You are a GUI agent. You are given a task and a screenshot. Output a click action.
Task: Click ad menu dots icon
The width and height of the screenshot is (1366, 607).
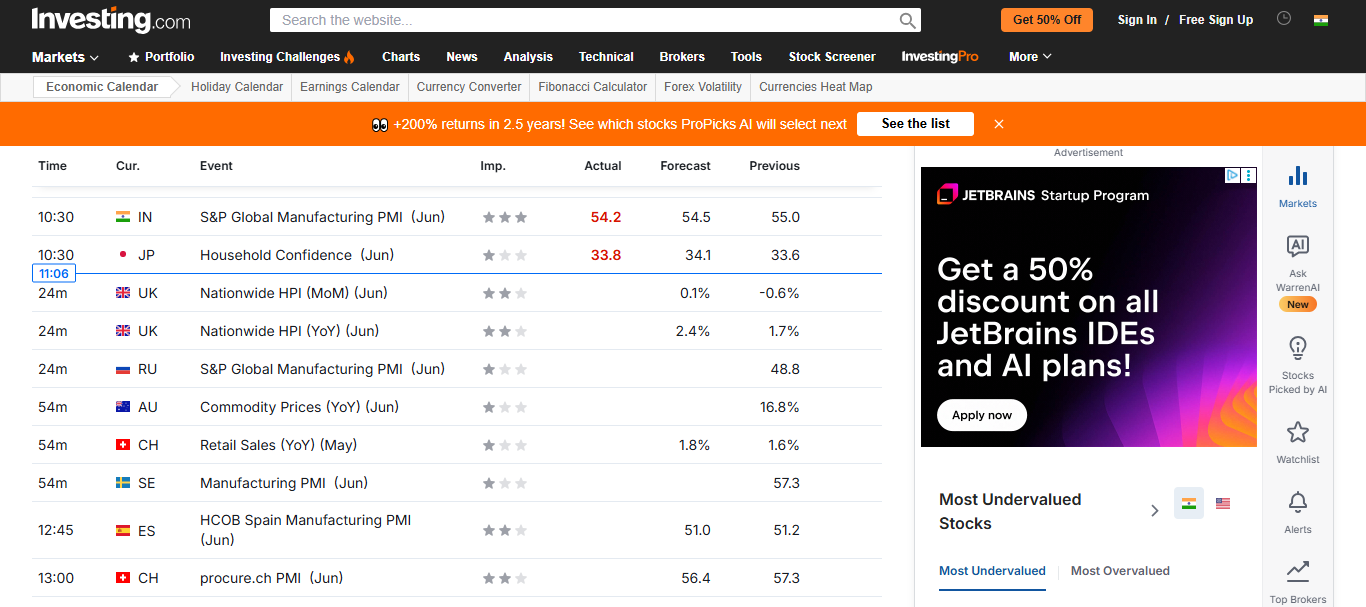click(x=1250, y=175)
